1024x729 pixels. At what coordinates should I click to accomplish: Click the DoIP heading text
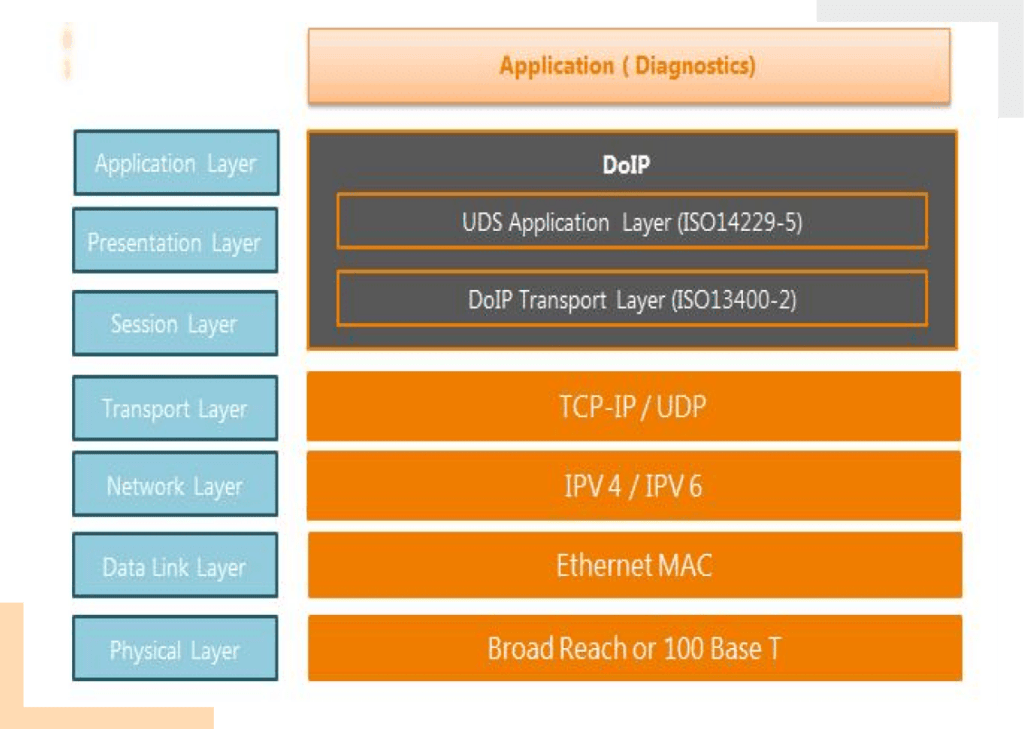tap(626, 166)
